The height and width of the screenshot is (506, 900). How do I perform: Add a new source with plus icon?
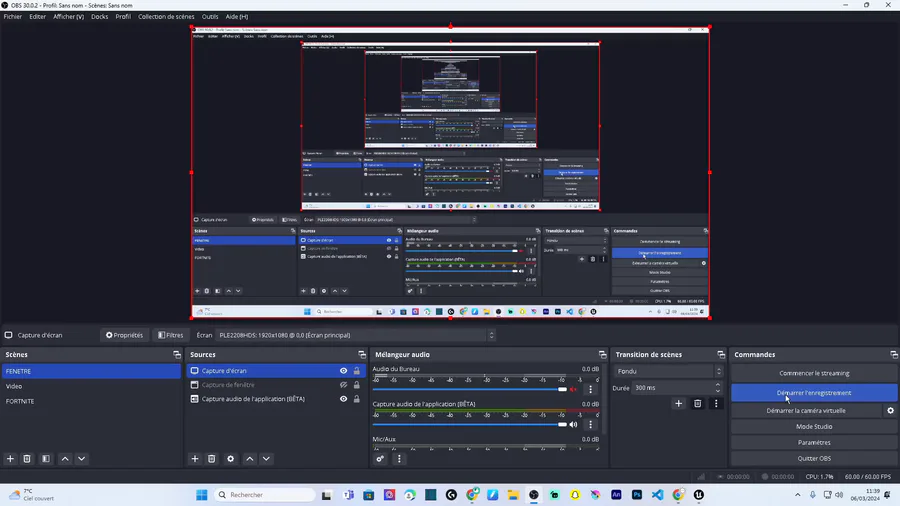(195, 459)
